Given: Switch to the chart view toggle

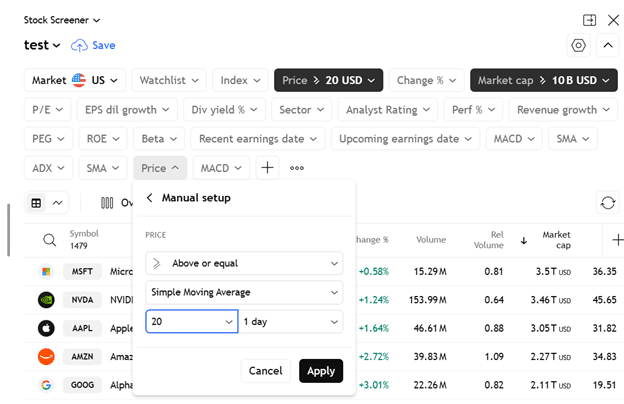Looking at the screenshot, I should pos(57,203).
